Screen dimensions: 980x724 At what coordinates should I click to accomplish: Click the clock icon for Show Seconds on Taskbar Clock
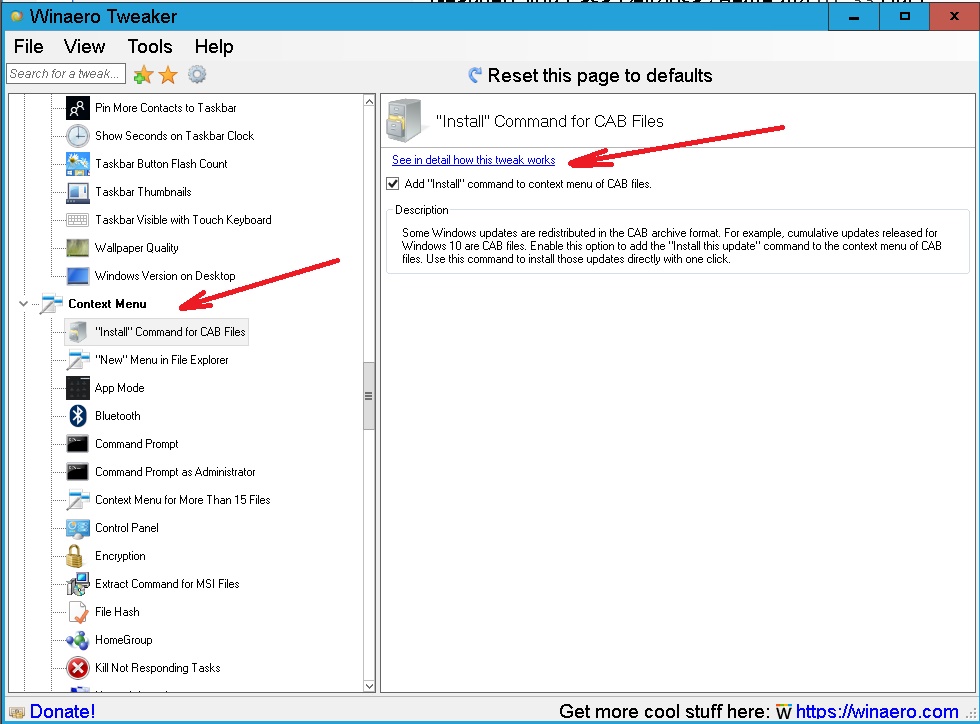click(78, 136)
